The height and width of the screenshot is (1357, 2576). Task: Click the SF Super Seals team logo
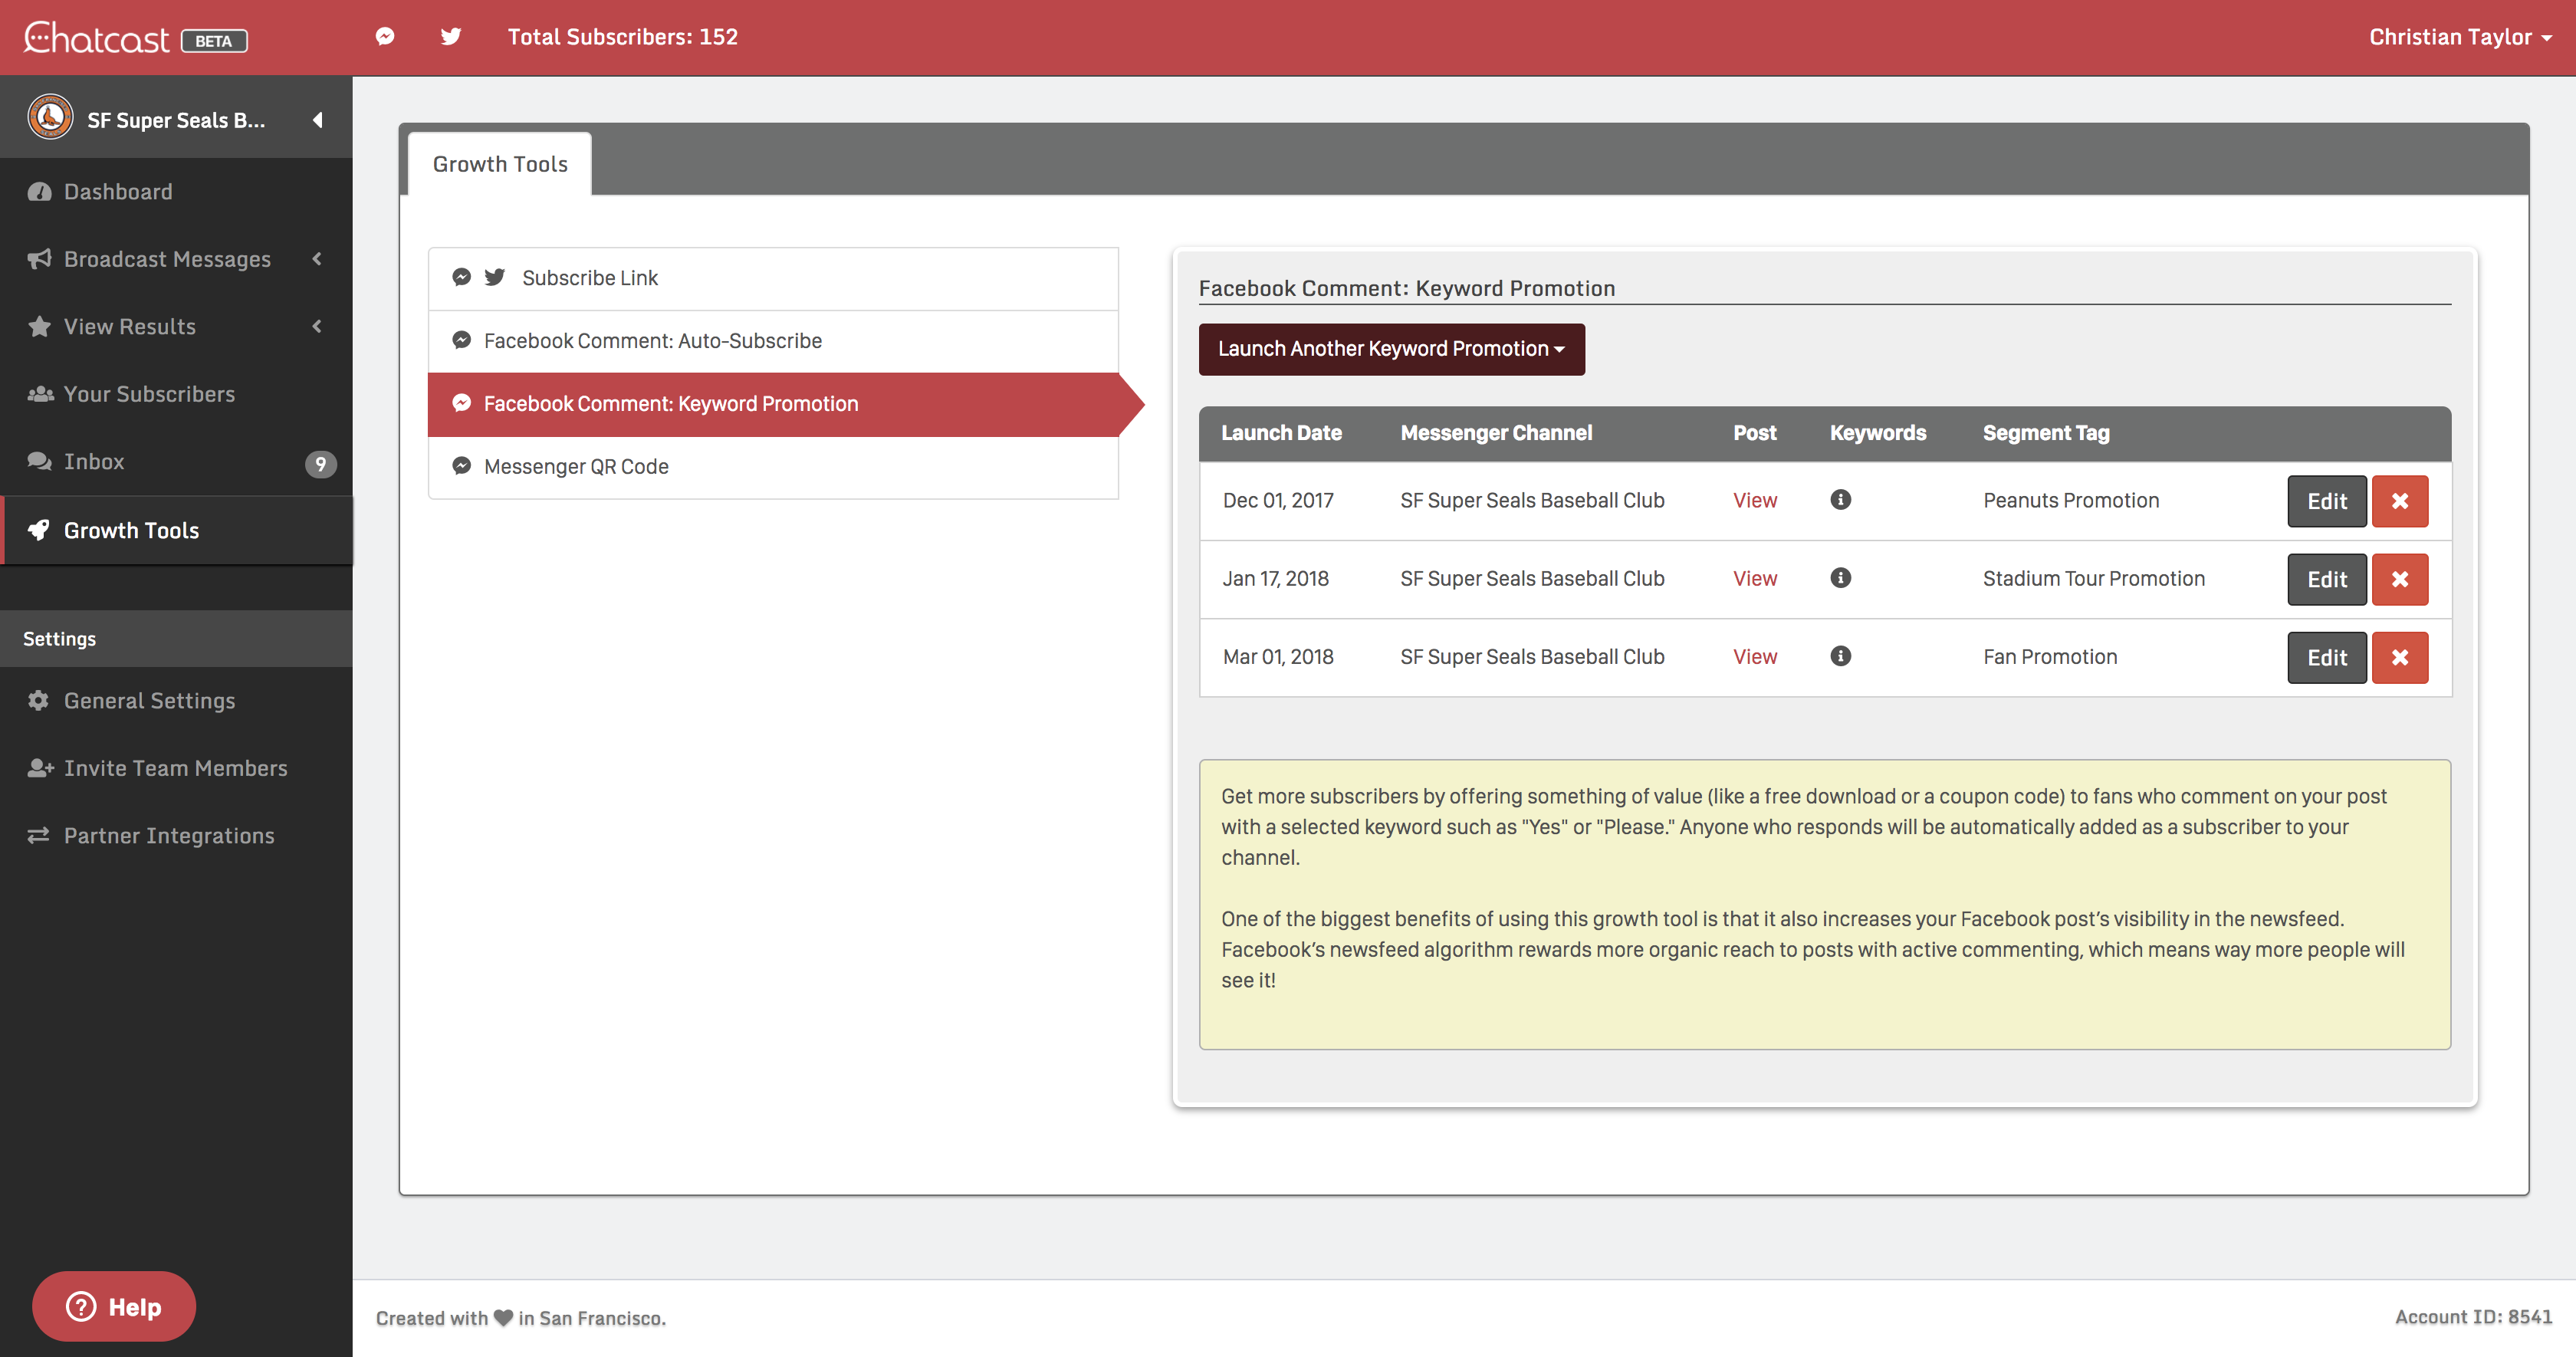50,118
